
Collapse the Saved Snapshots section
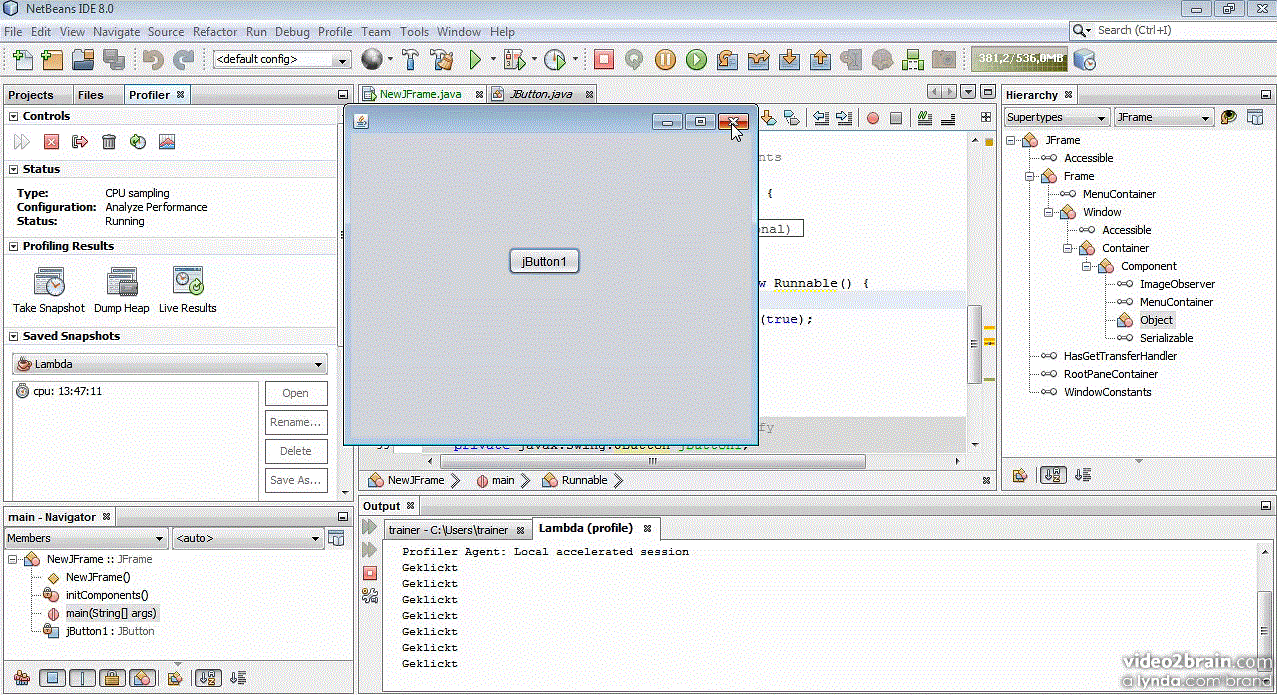coord(14,336)
